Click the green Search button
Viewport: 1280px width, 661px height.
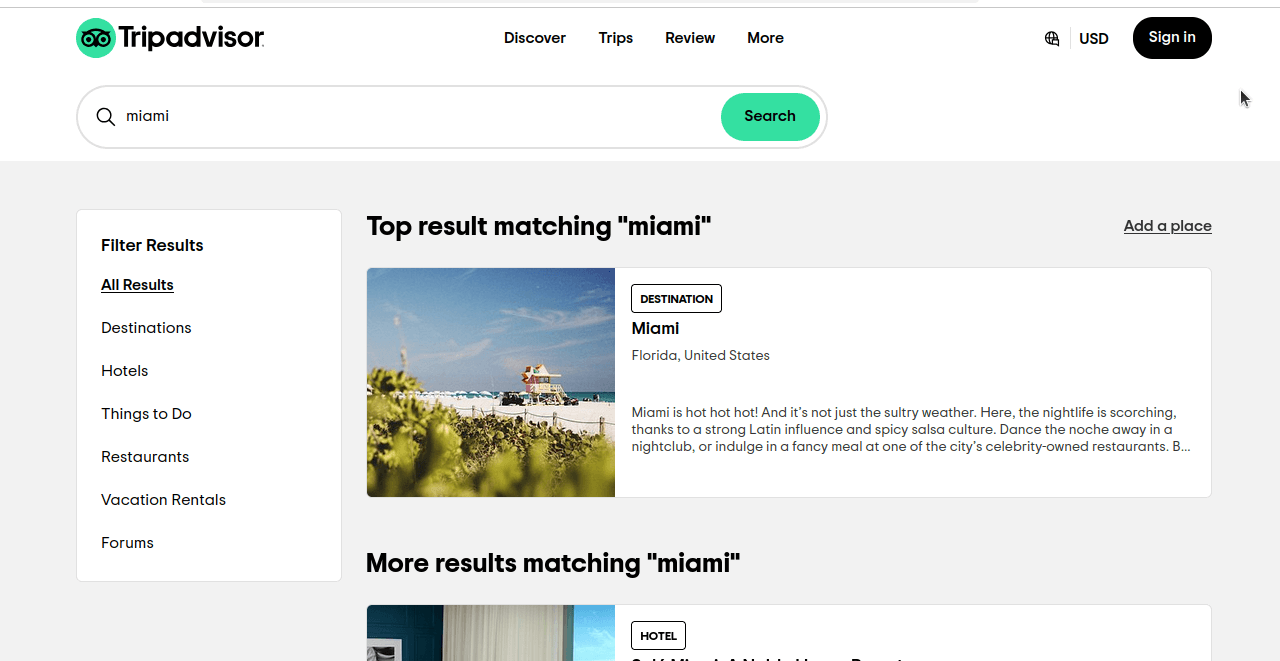770,117
